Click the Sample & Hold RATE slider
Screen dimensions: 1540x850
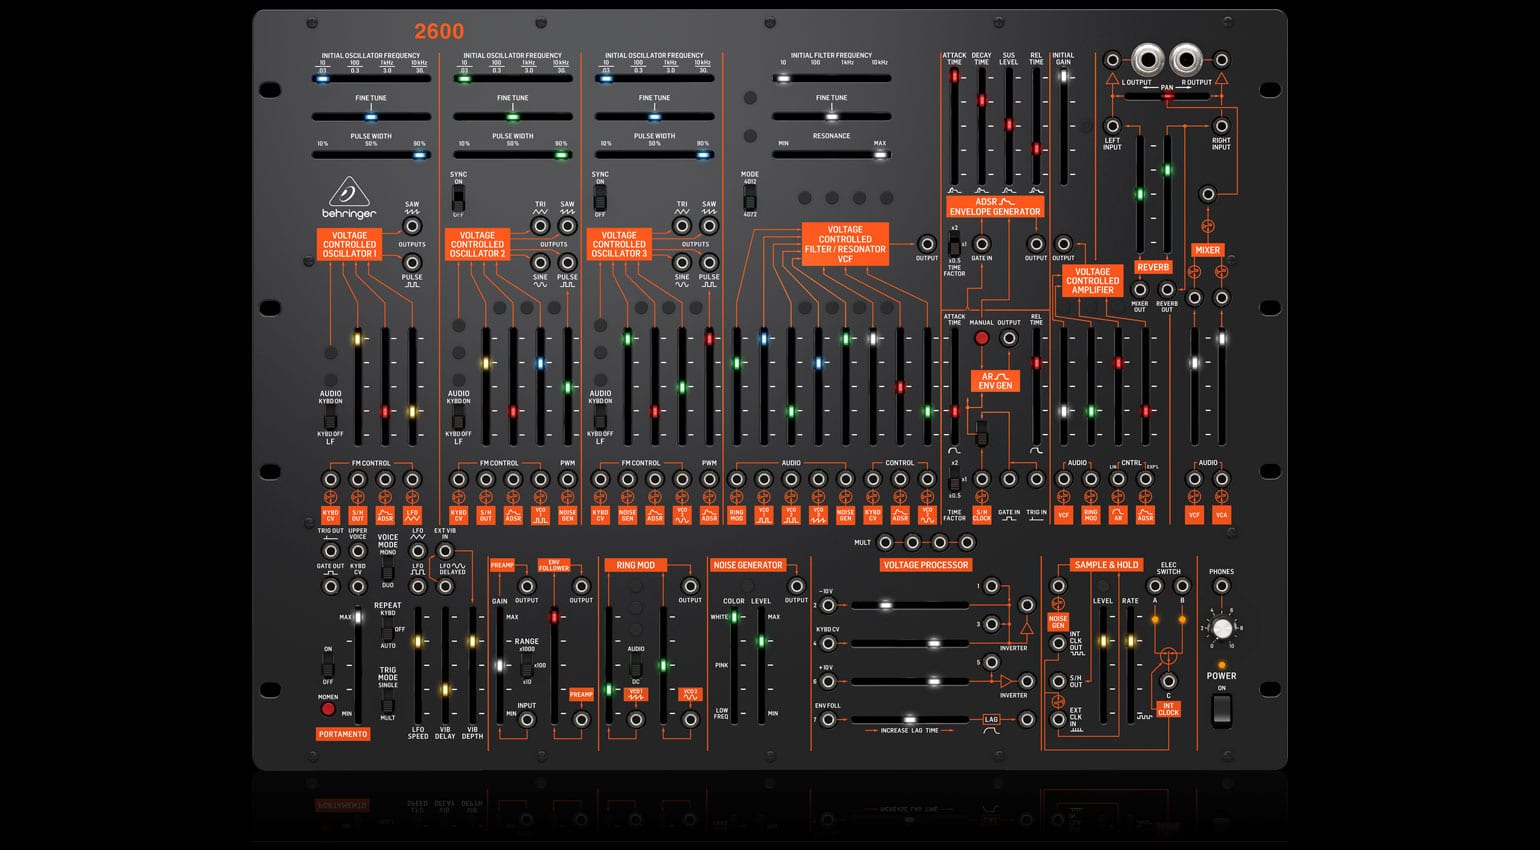1131,665
